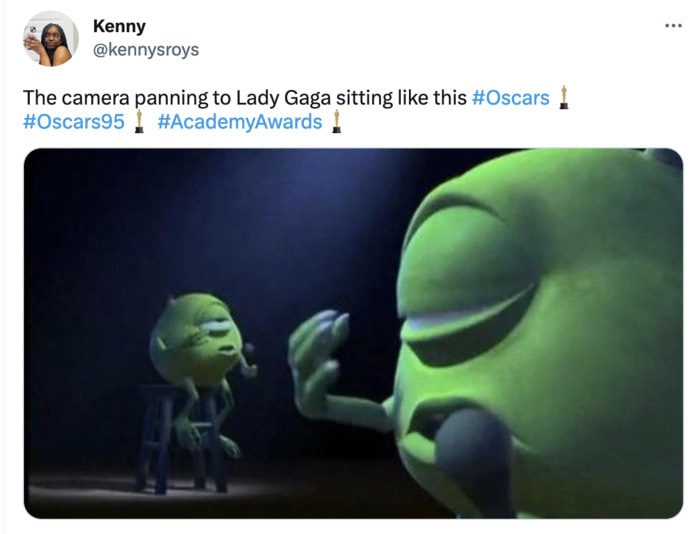Click the statuette emoji after #Oscars95
Screen dimensions: 700x534
(x=139, y=121)
